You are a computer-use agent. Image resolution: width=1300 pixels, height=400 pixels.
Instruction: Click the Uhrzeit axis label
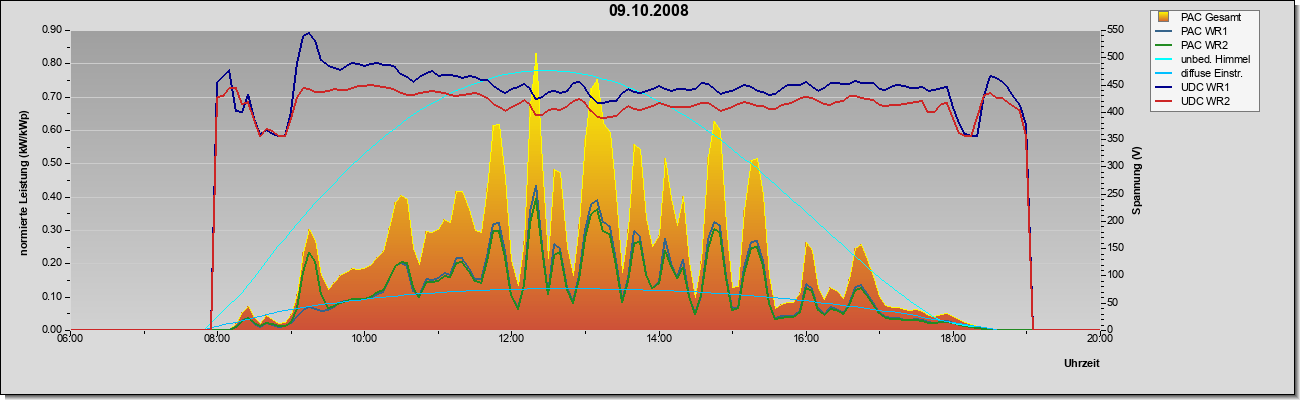pyautogui.click(x=1082, y=364)
